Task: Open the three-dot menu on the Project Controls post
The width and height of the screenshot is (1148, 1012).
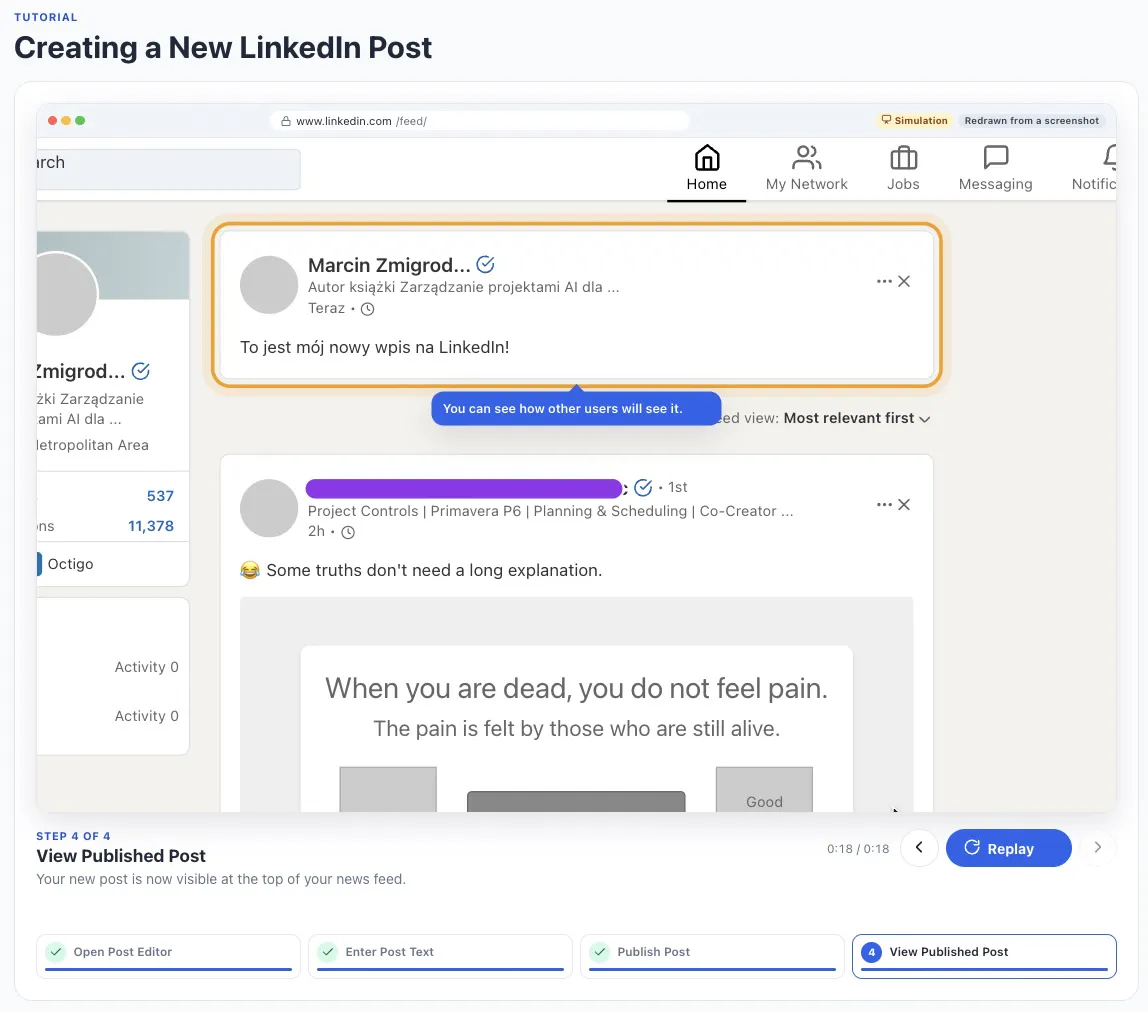Action: point(884,505)
